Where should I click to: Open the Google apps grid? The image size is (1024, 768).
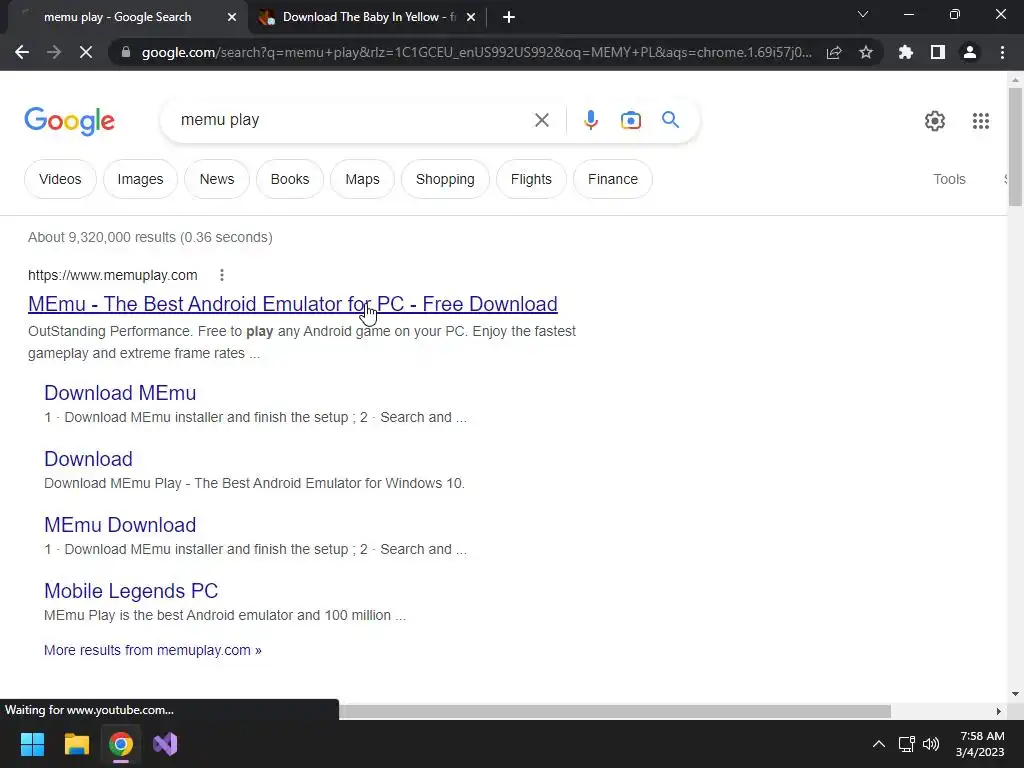click(981, 121)
